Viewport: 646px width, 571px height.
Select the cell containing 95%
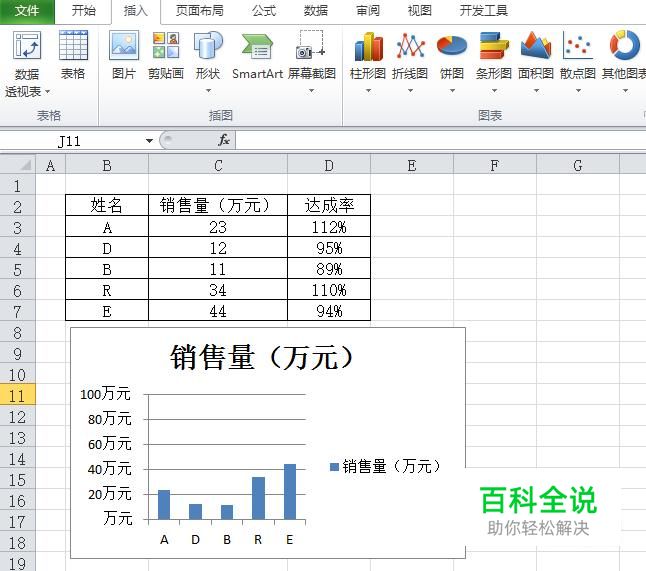[329, 248]
